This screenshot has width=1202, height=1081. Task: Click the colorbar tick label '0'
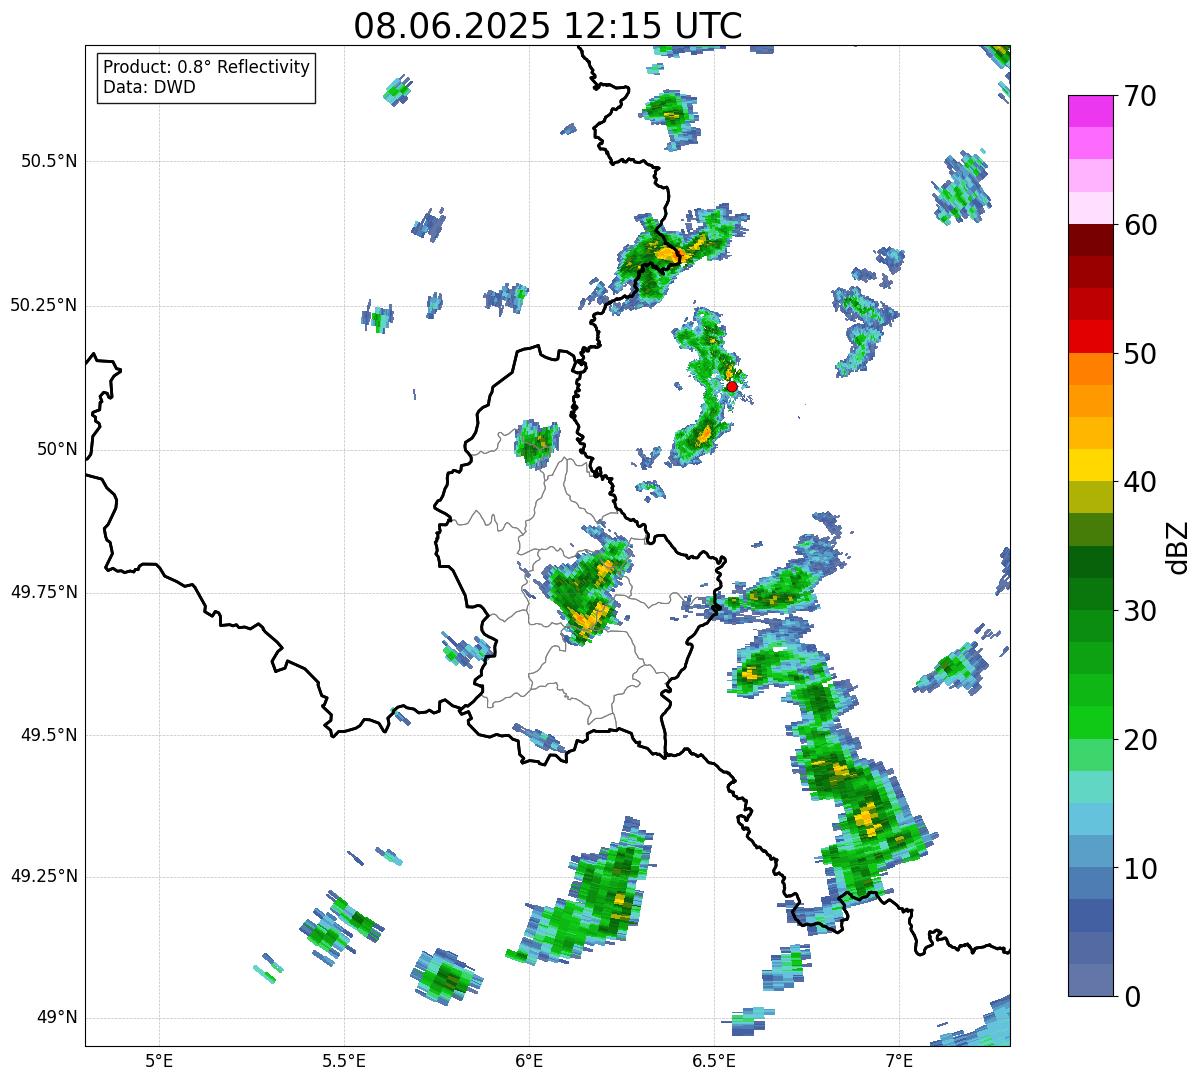click(1132, 997)
